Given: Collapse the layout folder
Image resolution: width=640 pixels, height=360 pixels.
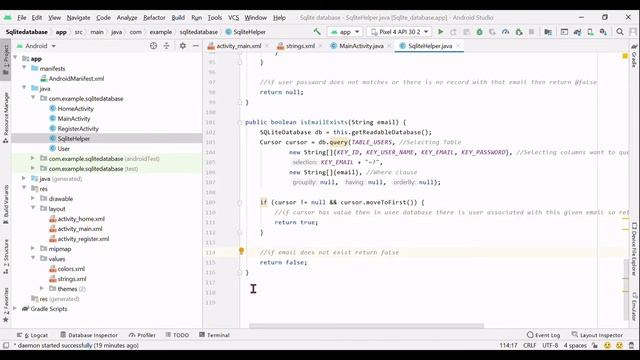Looking at the screenshot, I should tap(33, 209).
